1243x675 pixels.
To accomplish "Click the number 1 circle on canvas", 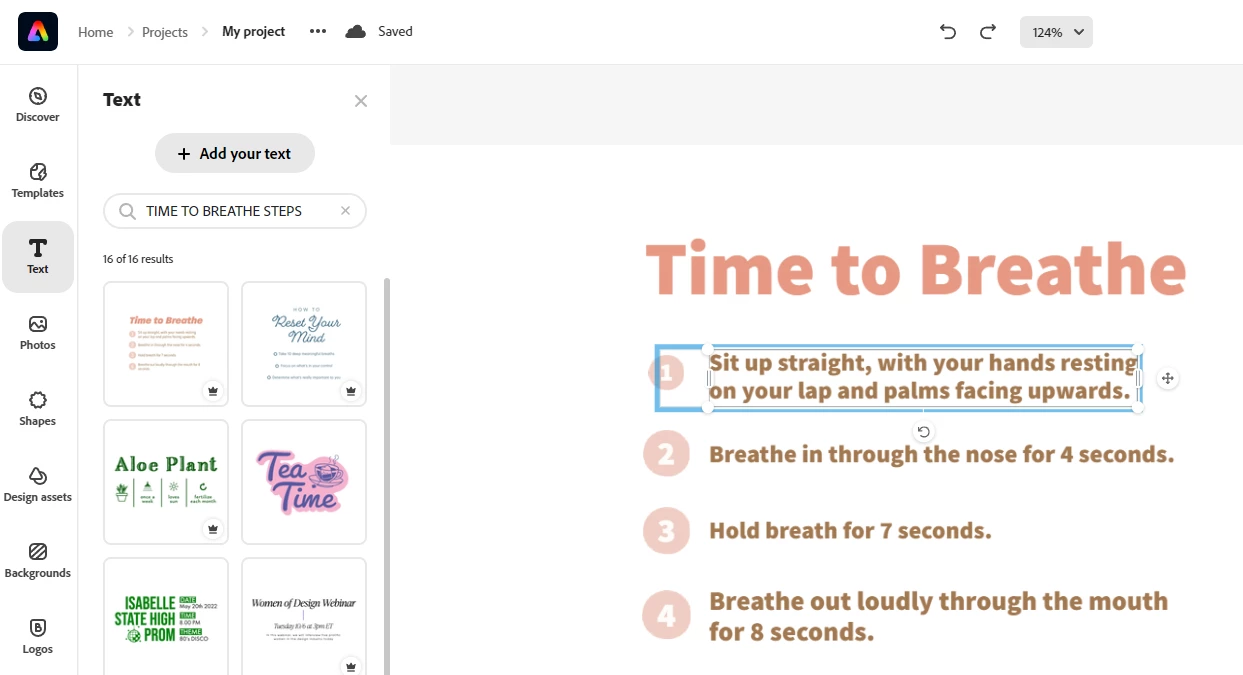I will [667, 374].
